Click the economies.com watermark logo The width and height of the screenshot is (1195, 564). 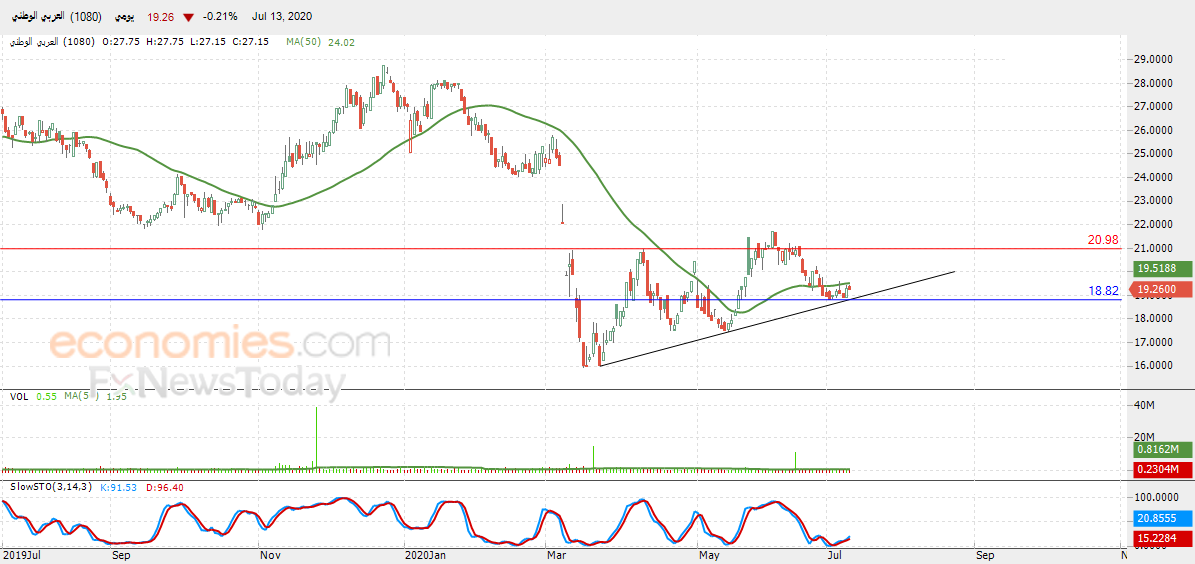tap(218, 343)
